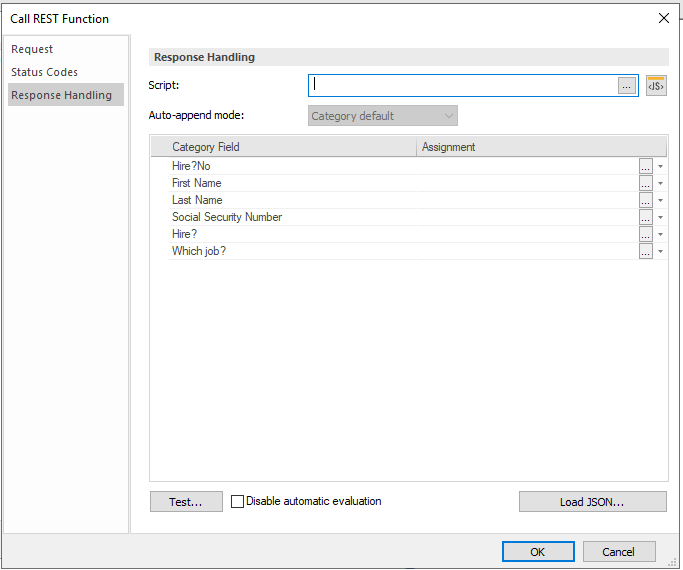Select the Hire? category field
683x570 pixels.
tap(185, 234)
